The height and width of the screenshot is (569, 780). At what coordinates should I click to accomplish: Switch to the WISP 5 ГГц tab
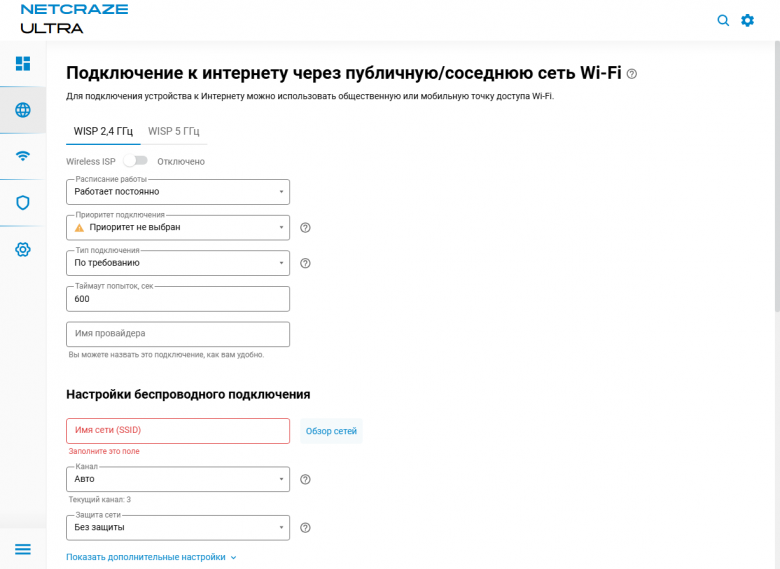click(174, 131)
